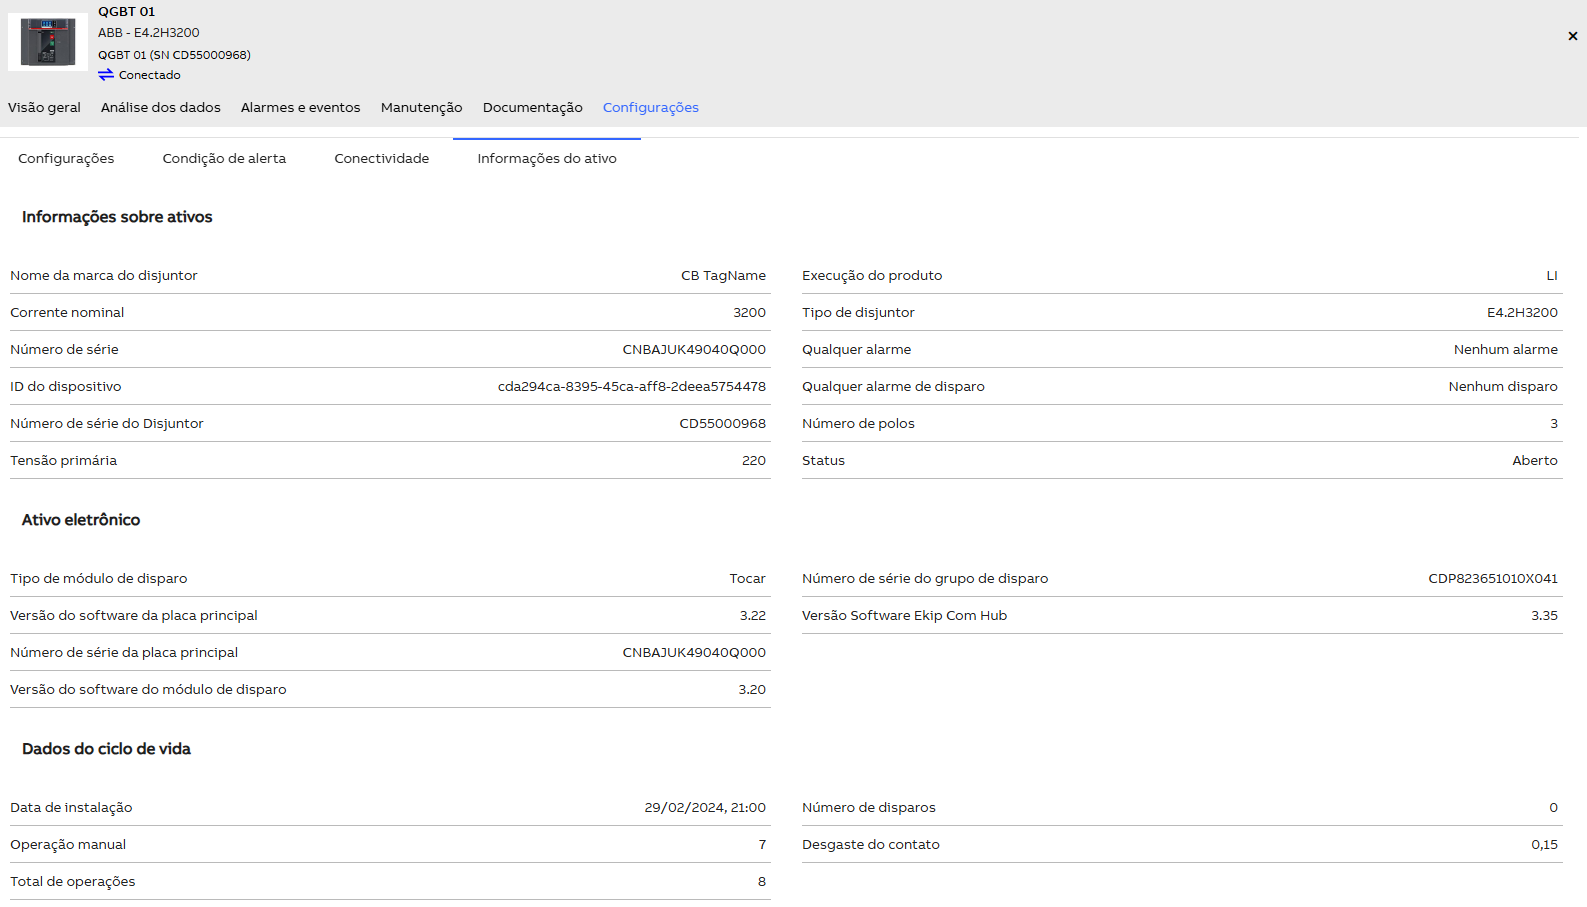The image size is (1587, 907).
Task: Click the CB TagName value
Action: click(x=723, y=275)
